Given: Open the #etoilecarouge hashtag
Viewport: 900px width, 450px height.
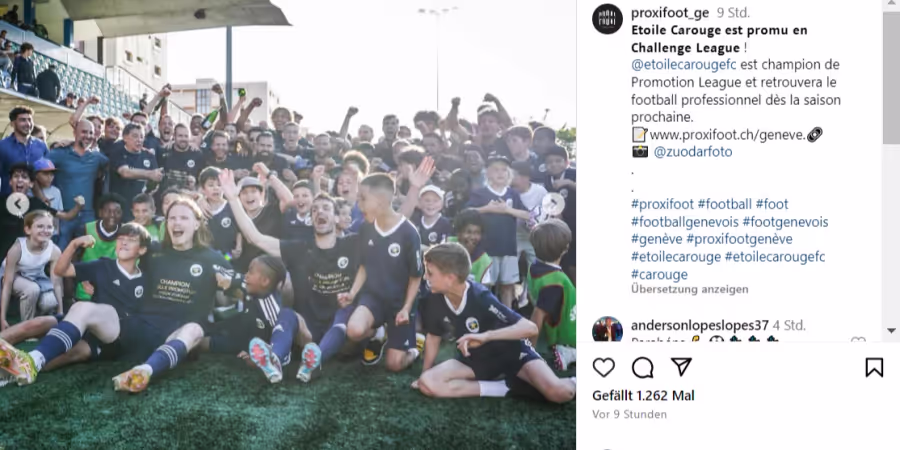Looking at the screenshot, I should (676, 257).
